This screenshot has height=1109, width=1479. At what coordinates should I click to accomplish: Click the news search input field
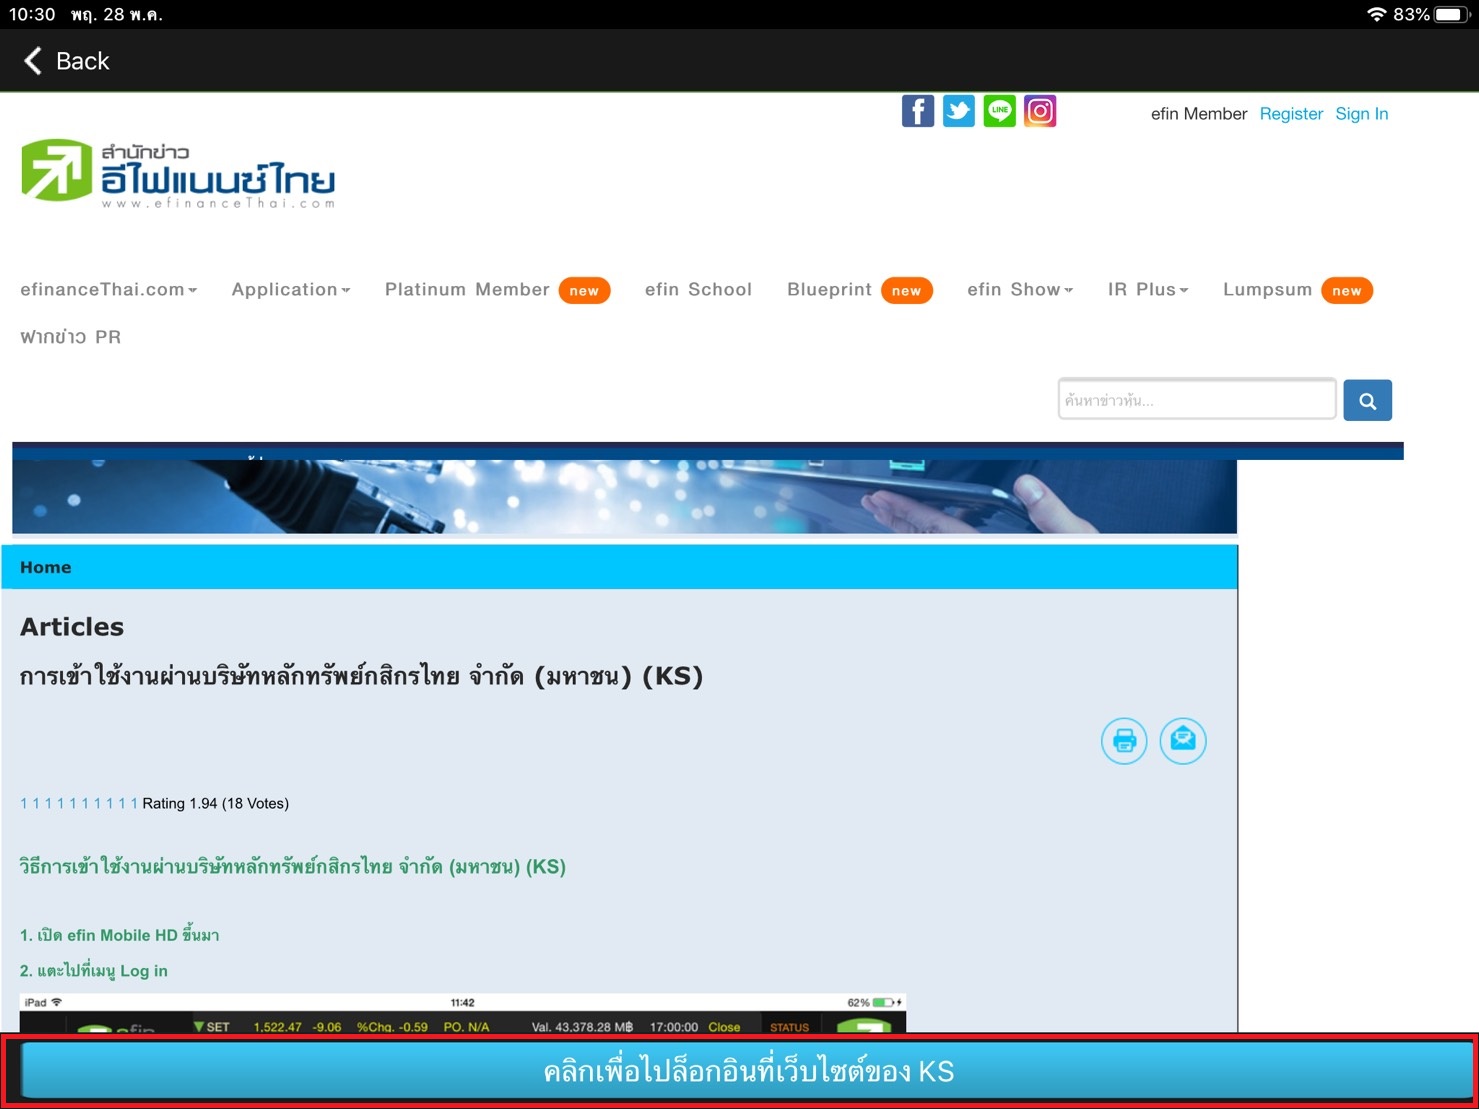coord(1197,400)
